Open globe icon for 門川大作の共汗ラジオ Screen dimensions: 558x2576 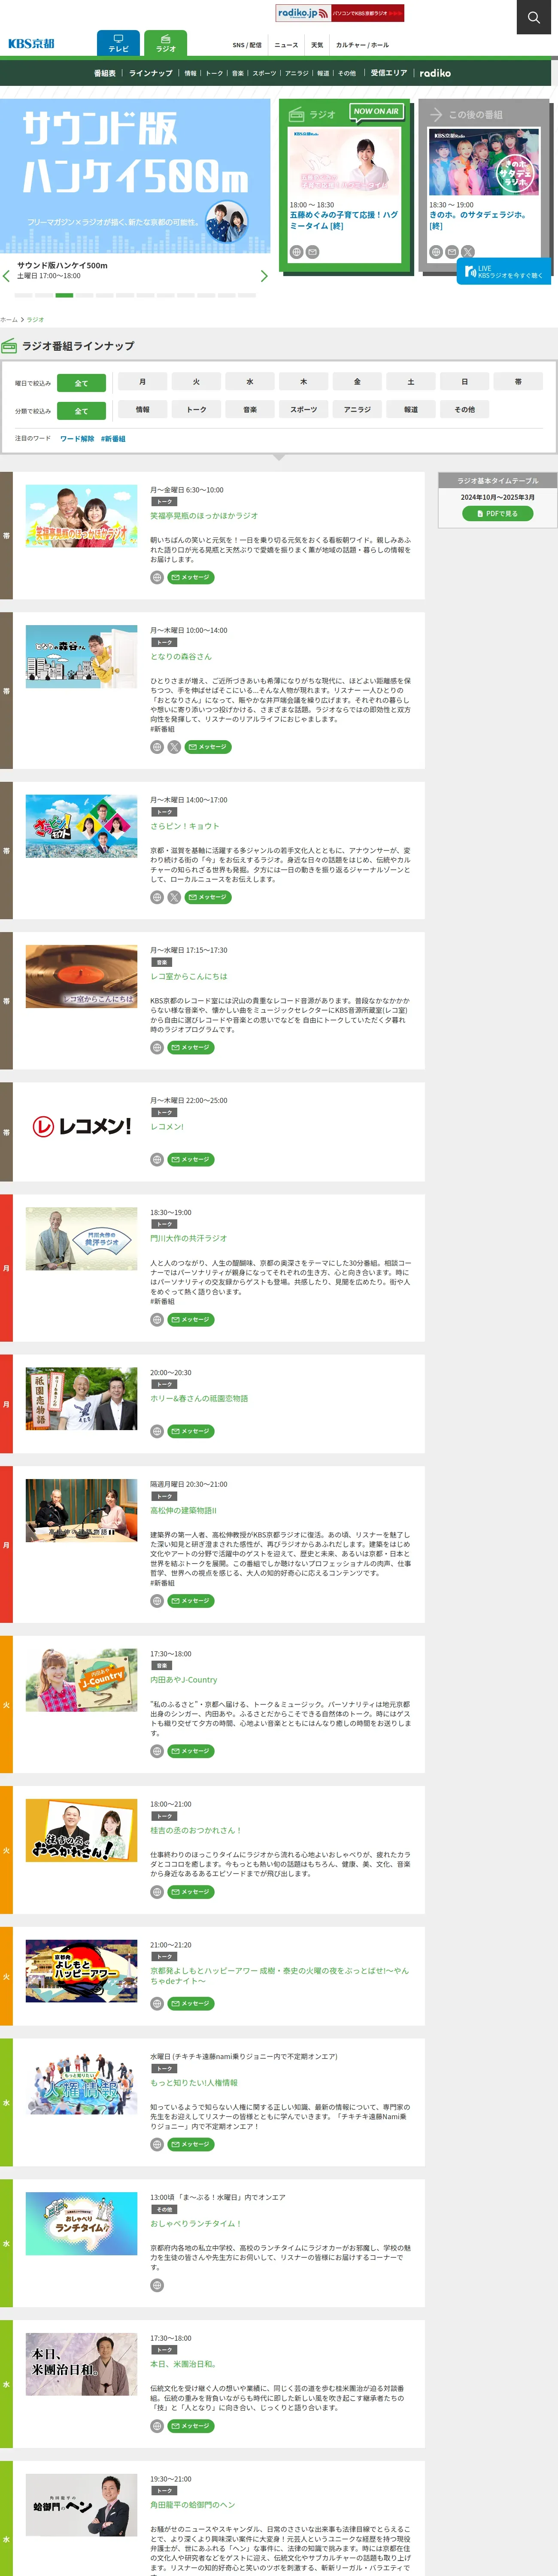(x=157, y=1320)
